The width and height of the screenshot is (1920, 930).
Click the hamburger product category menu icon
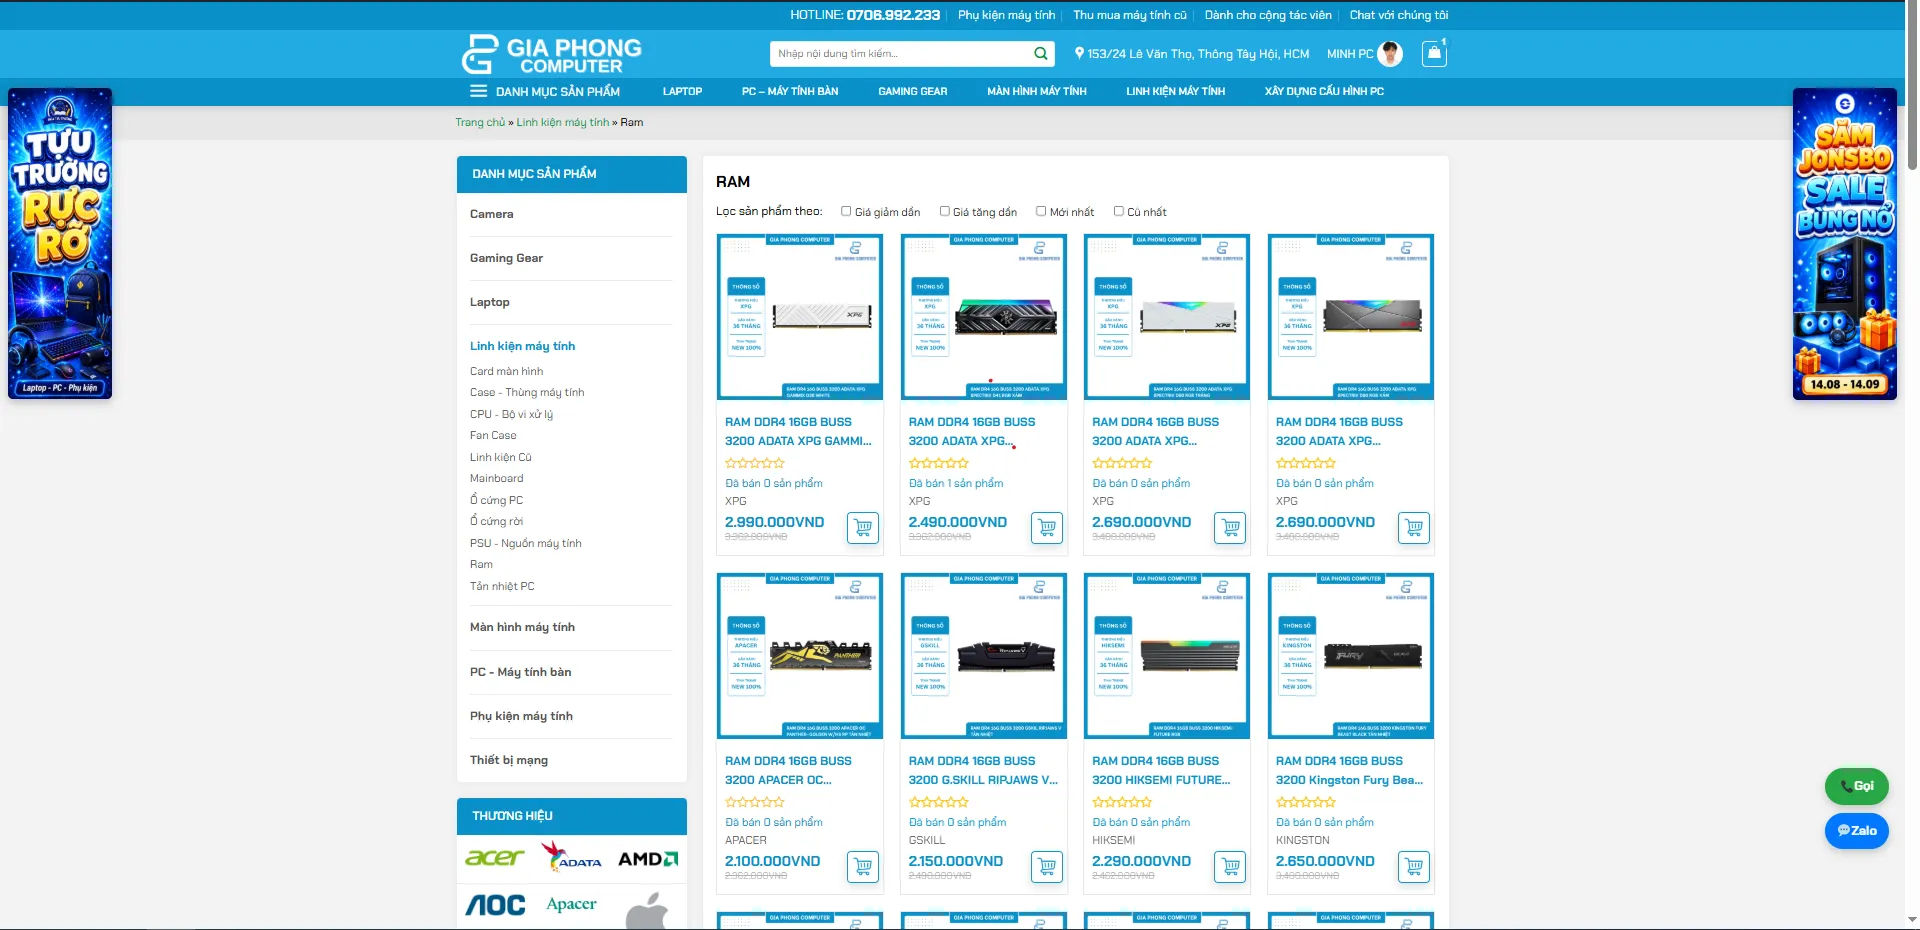click(479, 91)
